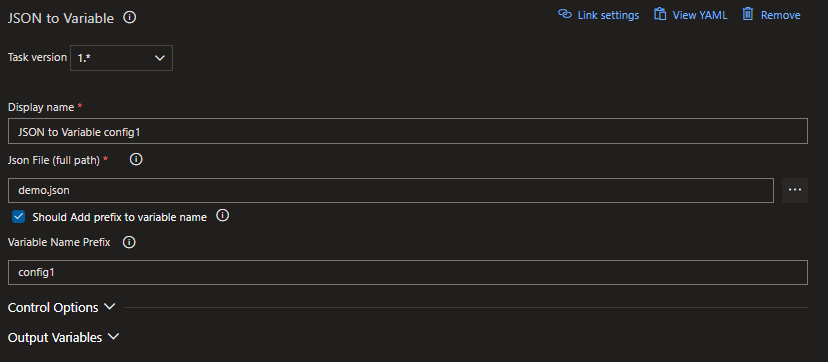Click the Link settings chain icon

coord(565,14)
